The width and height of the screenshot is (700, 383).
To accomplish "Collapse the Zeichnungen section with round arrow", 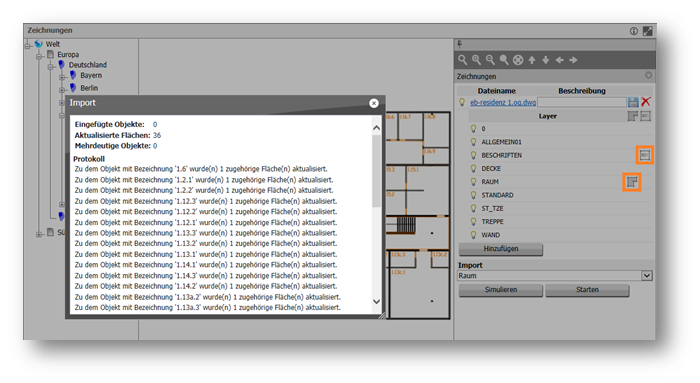I will pos(649,75).
